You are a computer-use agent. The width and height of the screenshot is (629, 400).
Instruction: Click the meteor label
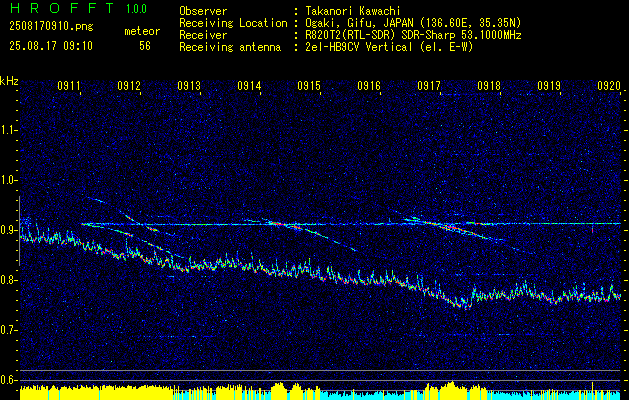tap(142, 31)
